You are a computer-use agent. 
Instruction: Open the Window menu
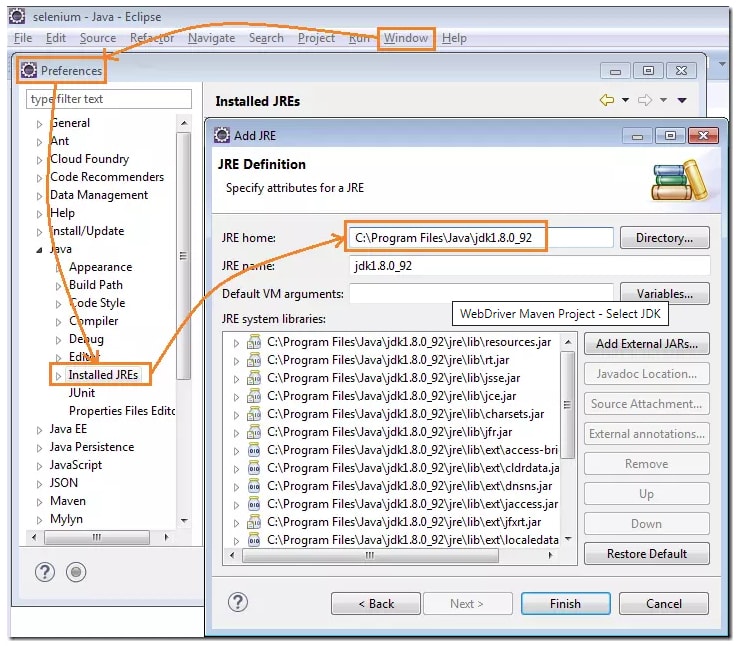click(406, 38)
